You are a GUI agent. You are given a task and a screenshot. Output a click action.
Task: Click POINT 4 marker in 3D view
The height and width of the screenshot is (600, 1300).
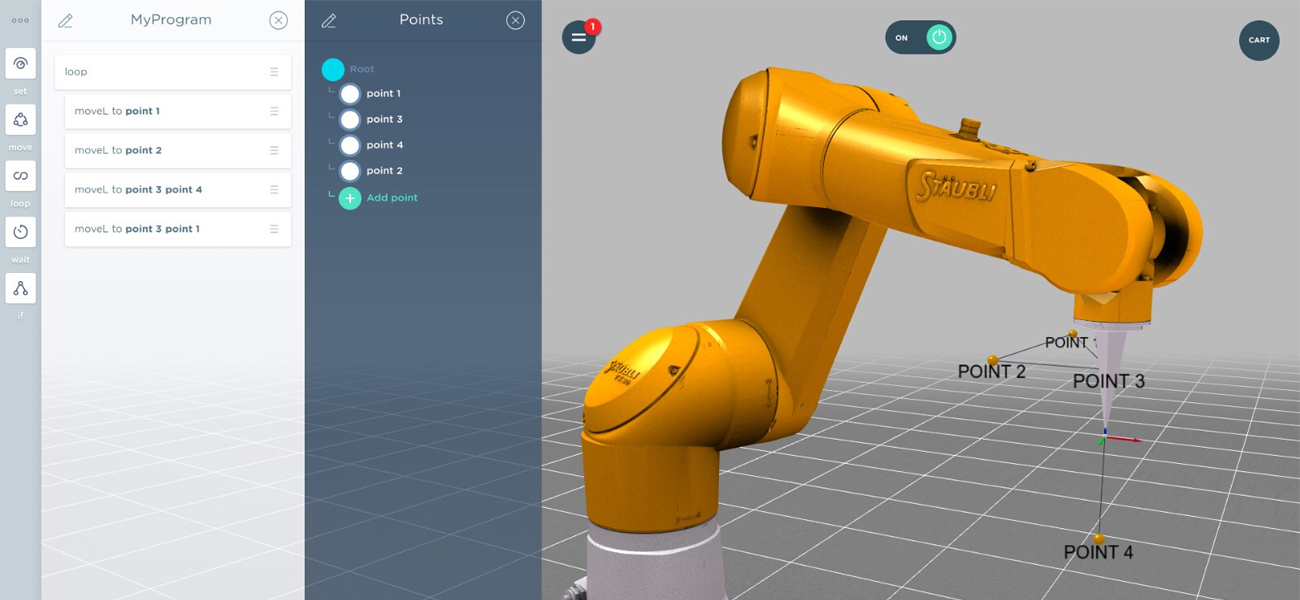pyautogui.click(x=1099, y=539)
